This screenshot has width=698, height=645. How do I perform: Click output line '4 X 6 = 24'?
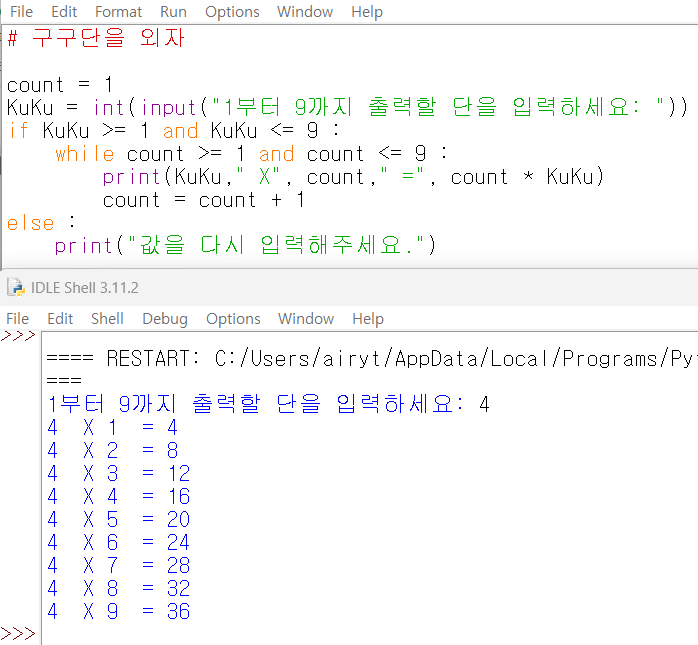point(118,542)
